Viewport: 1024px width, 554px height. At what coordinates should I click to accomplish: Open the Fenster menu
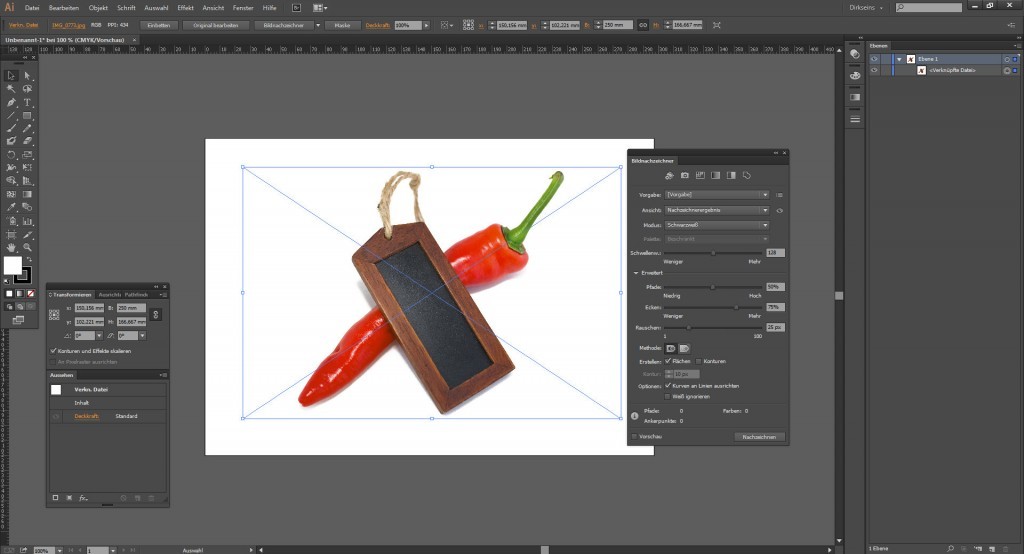coord(243,8)
